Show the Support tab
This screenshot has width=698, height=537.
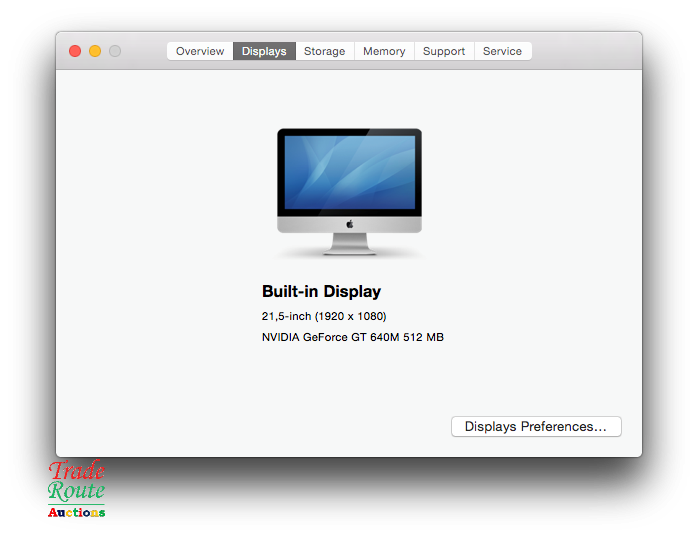(444, 51)
